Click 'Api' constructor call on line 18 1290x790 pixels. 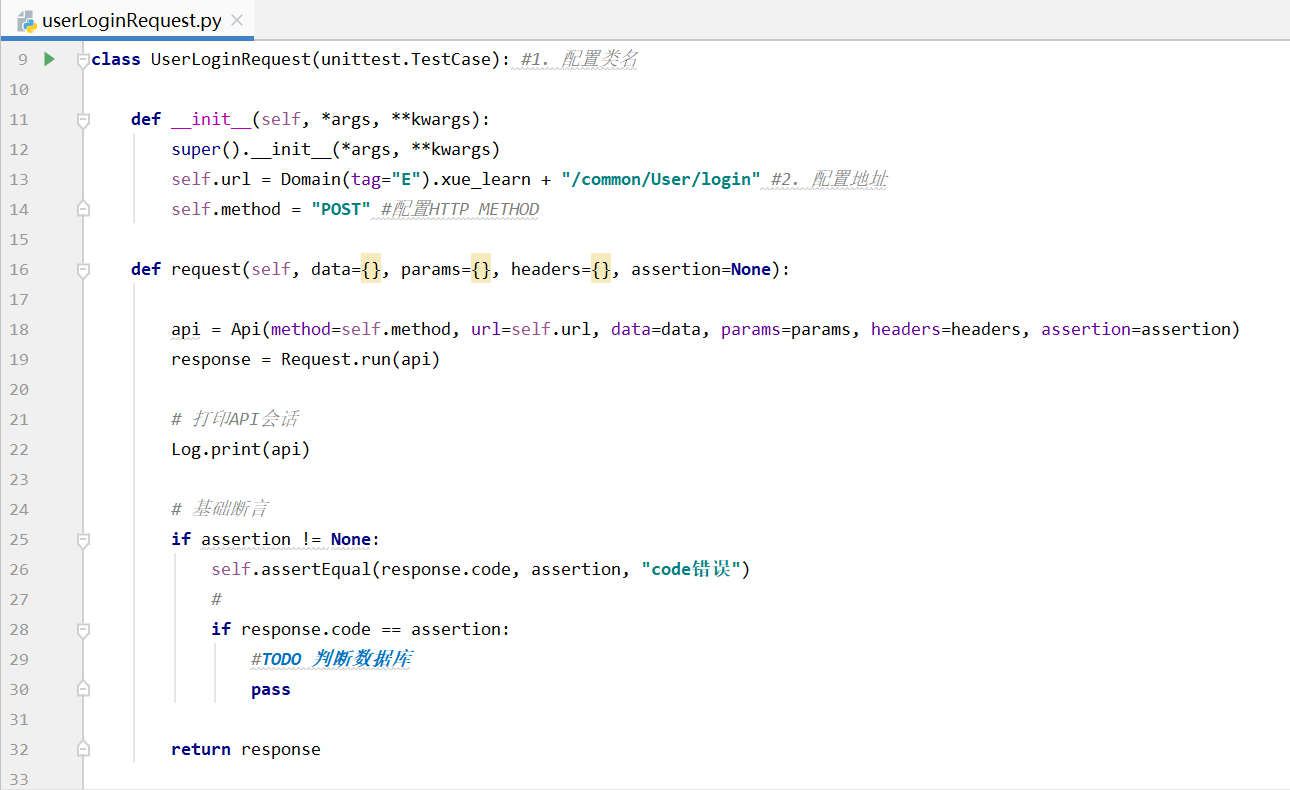click(x=246, y=329)
